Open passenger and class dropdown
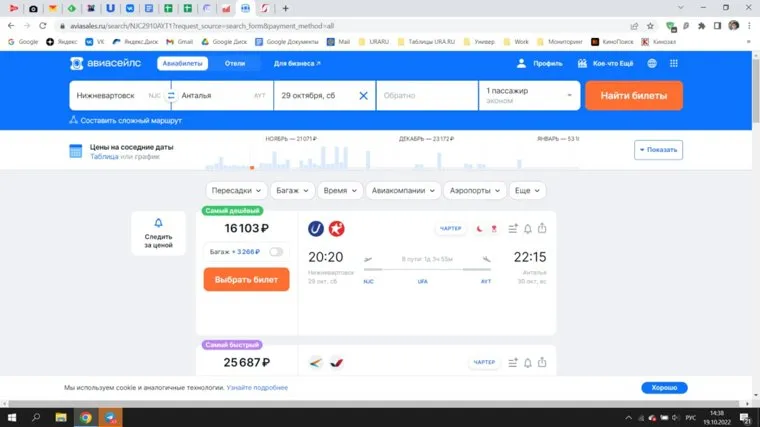This screenshot has width=760, height=427. coord(529,96)
